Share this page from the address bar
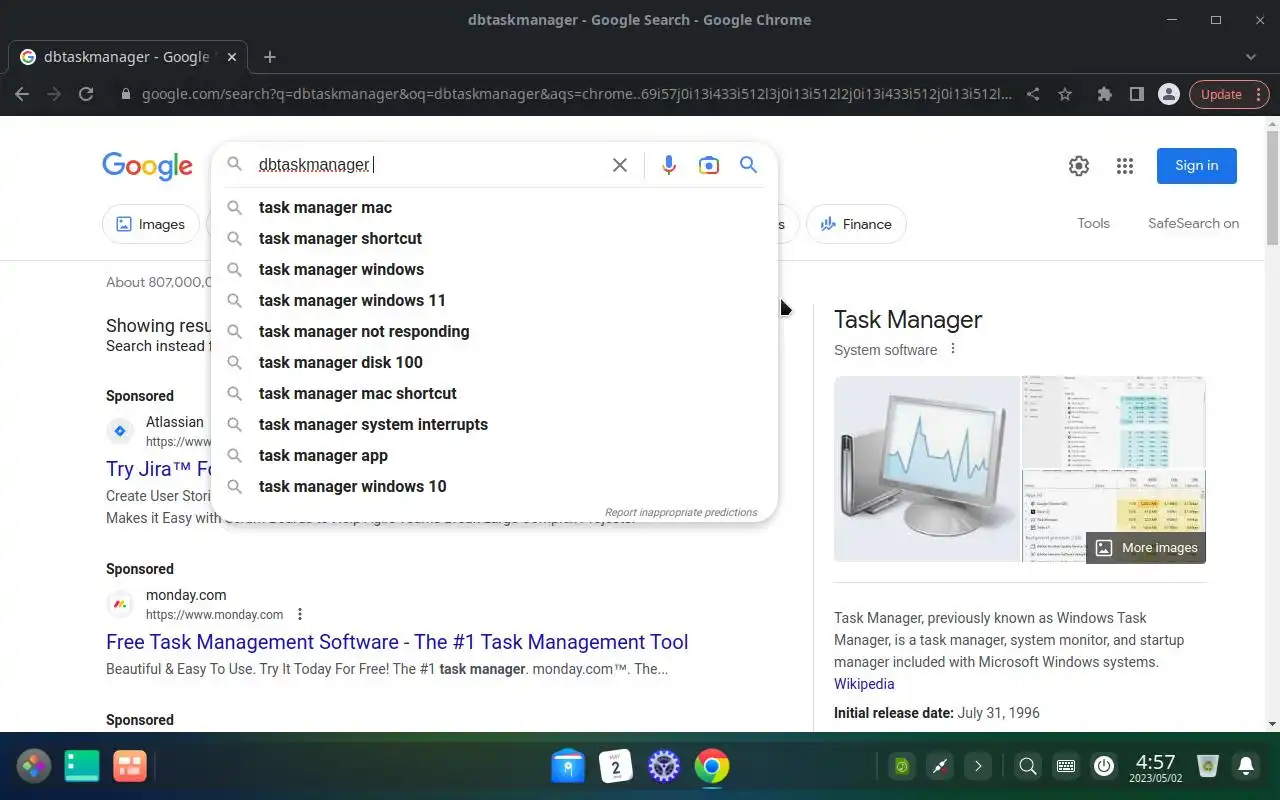Viewport: 1280px width, 800px height. click(1033, 94)
